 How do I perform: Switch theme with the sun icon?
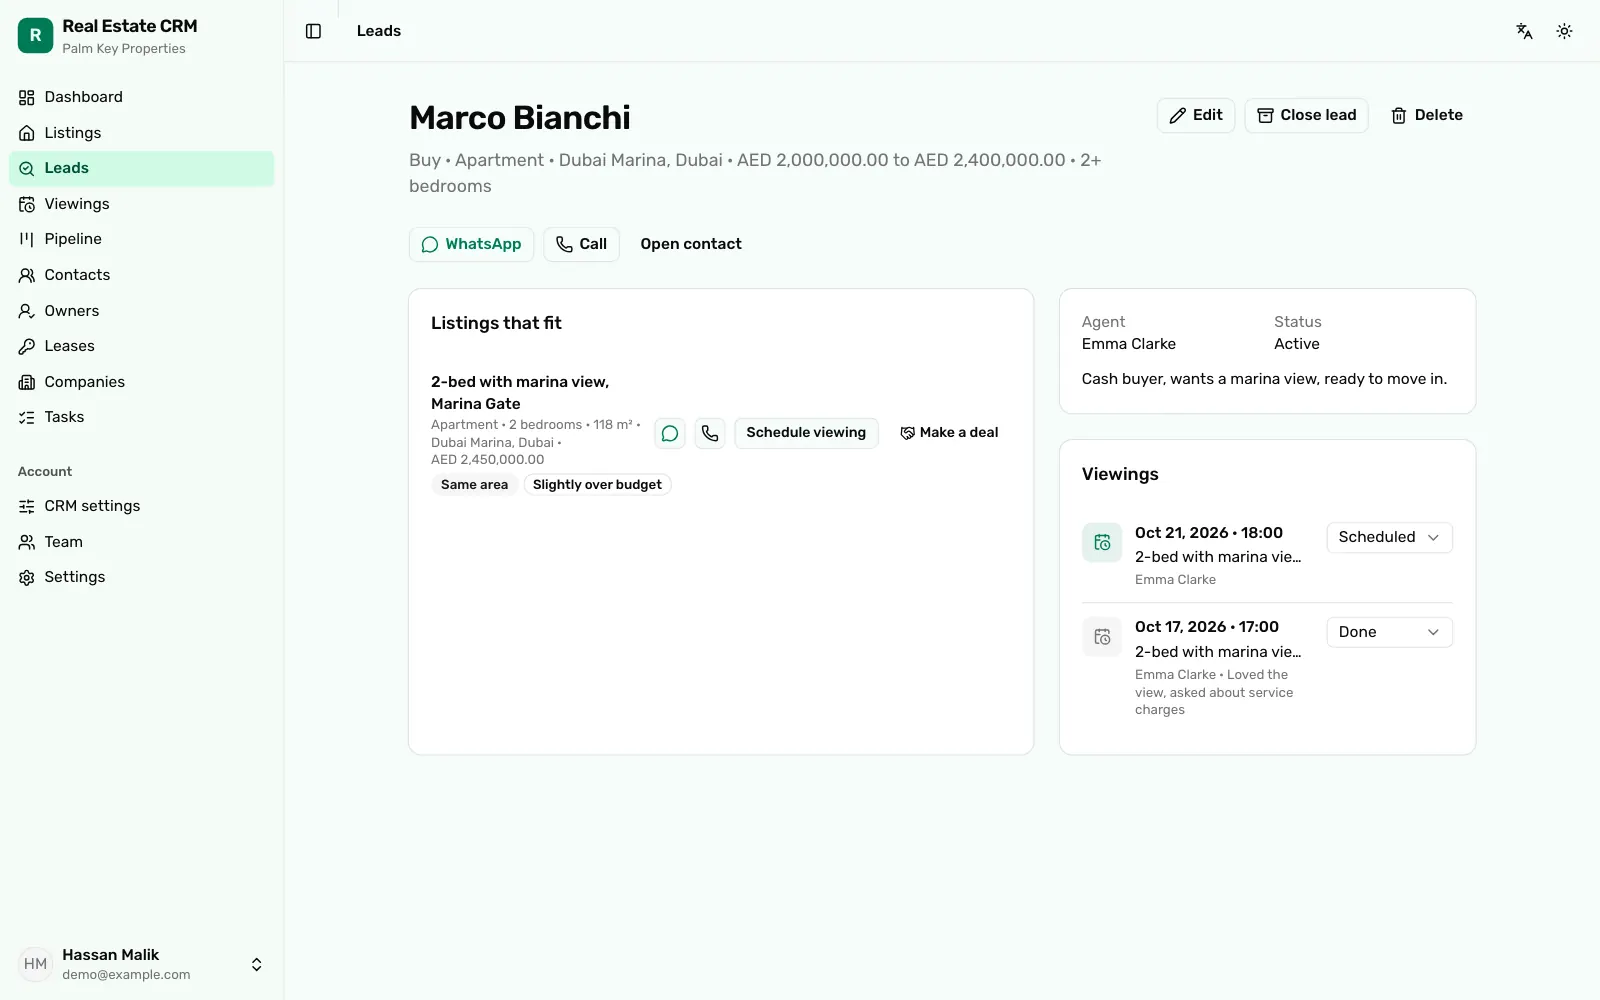(1564, 31)
